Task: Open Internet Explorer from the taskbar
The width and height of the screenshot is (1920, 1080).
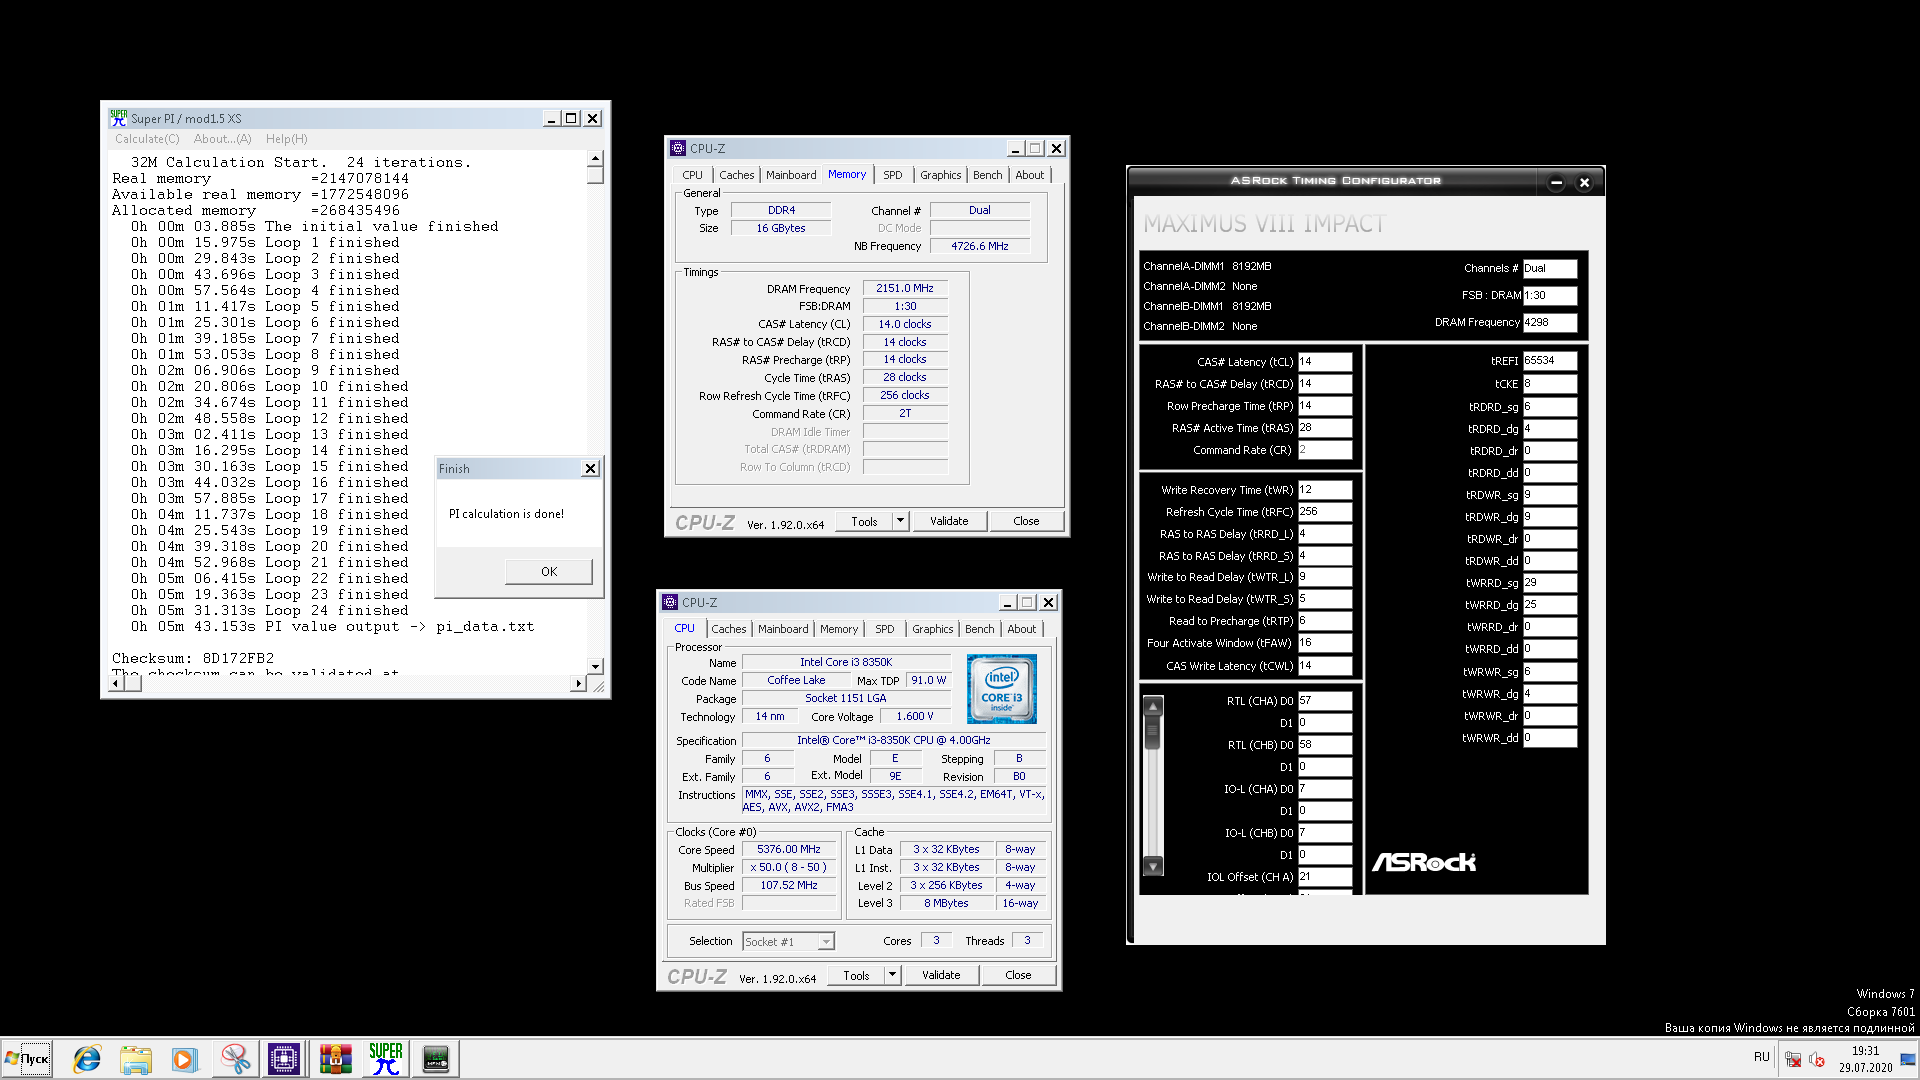Action: pyautogui.click(x=87, y=1059)
